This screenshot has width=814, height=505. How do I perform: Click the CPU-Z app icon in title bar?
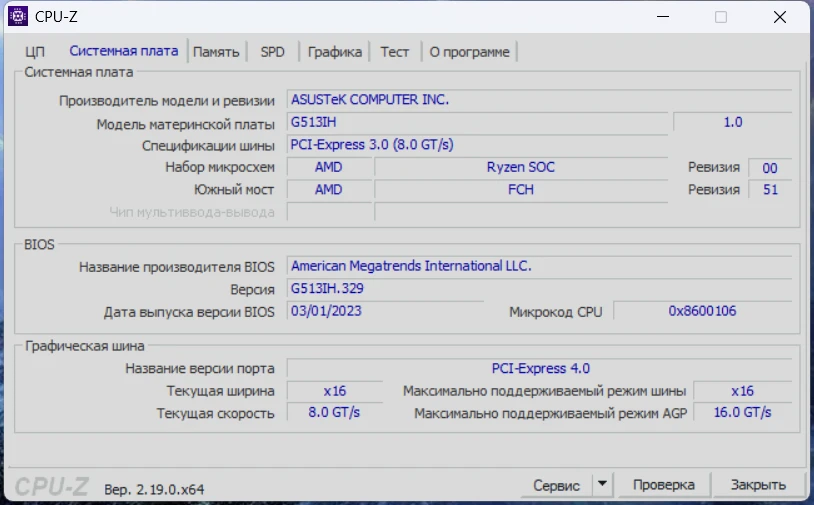point(18,16)
